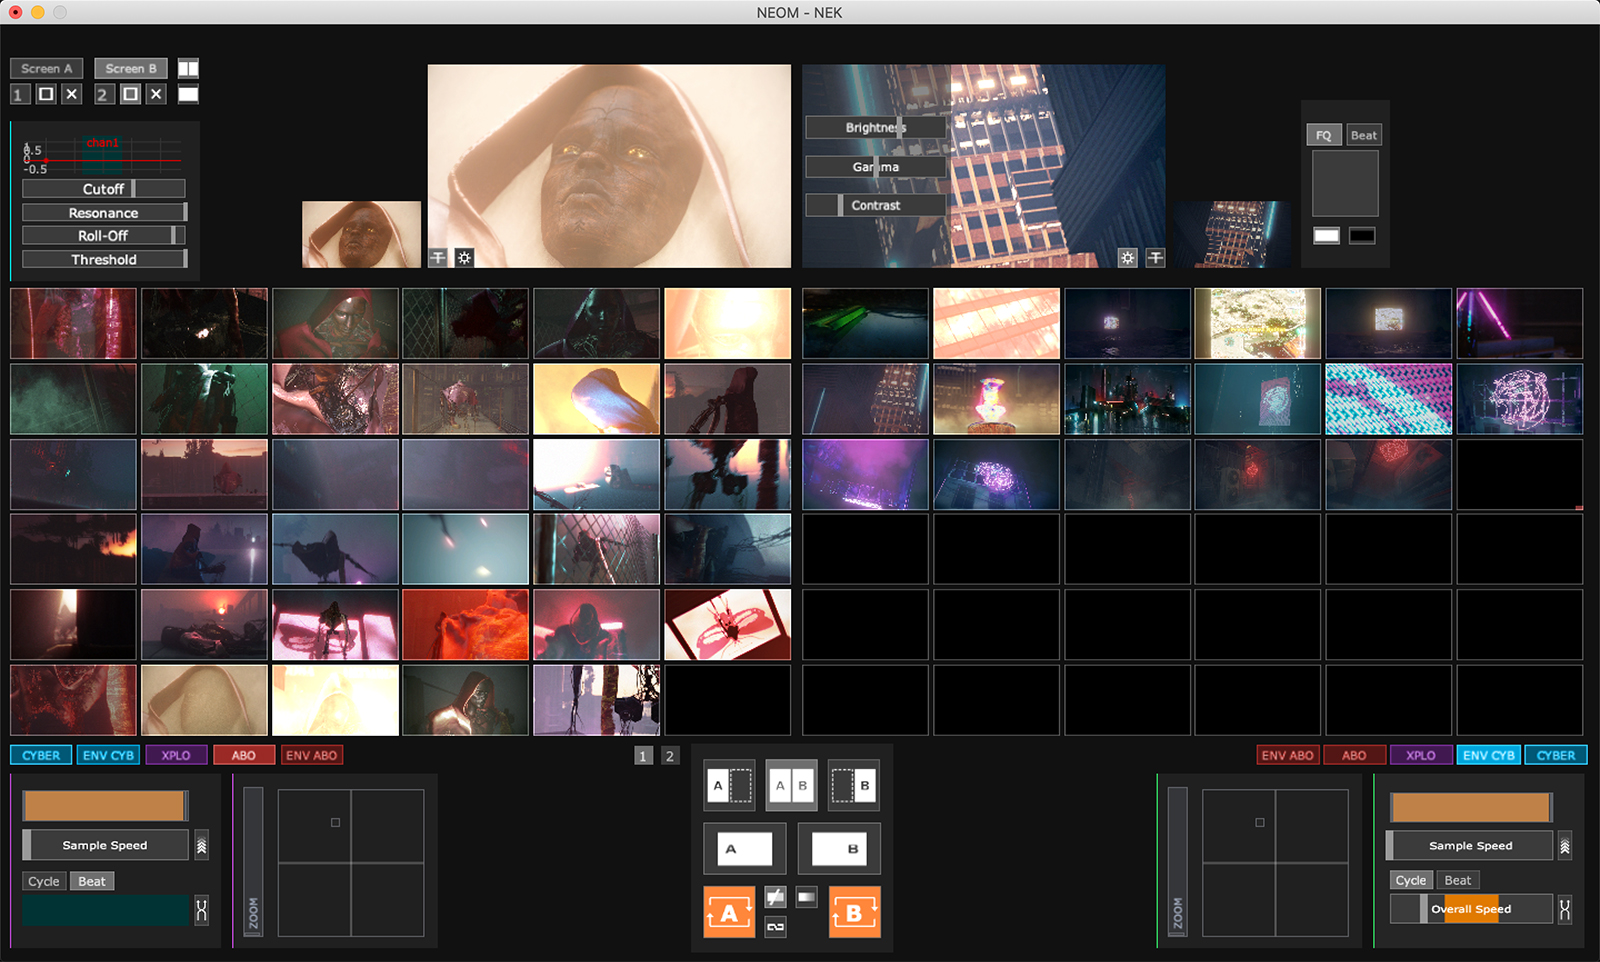Viewport: 1600px width, 962px height.
Task: Click expander icon beside Overall Speed
Action: click(1565, 909)
